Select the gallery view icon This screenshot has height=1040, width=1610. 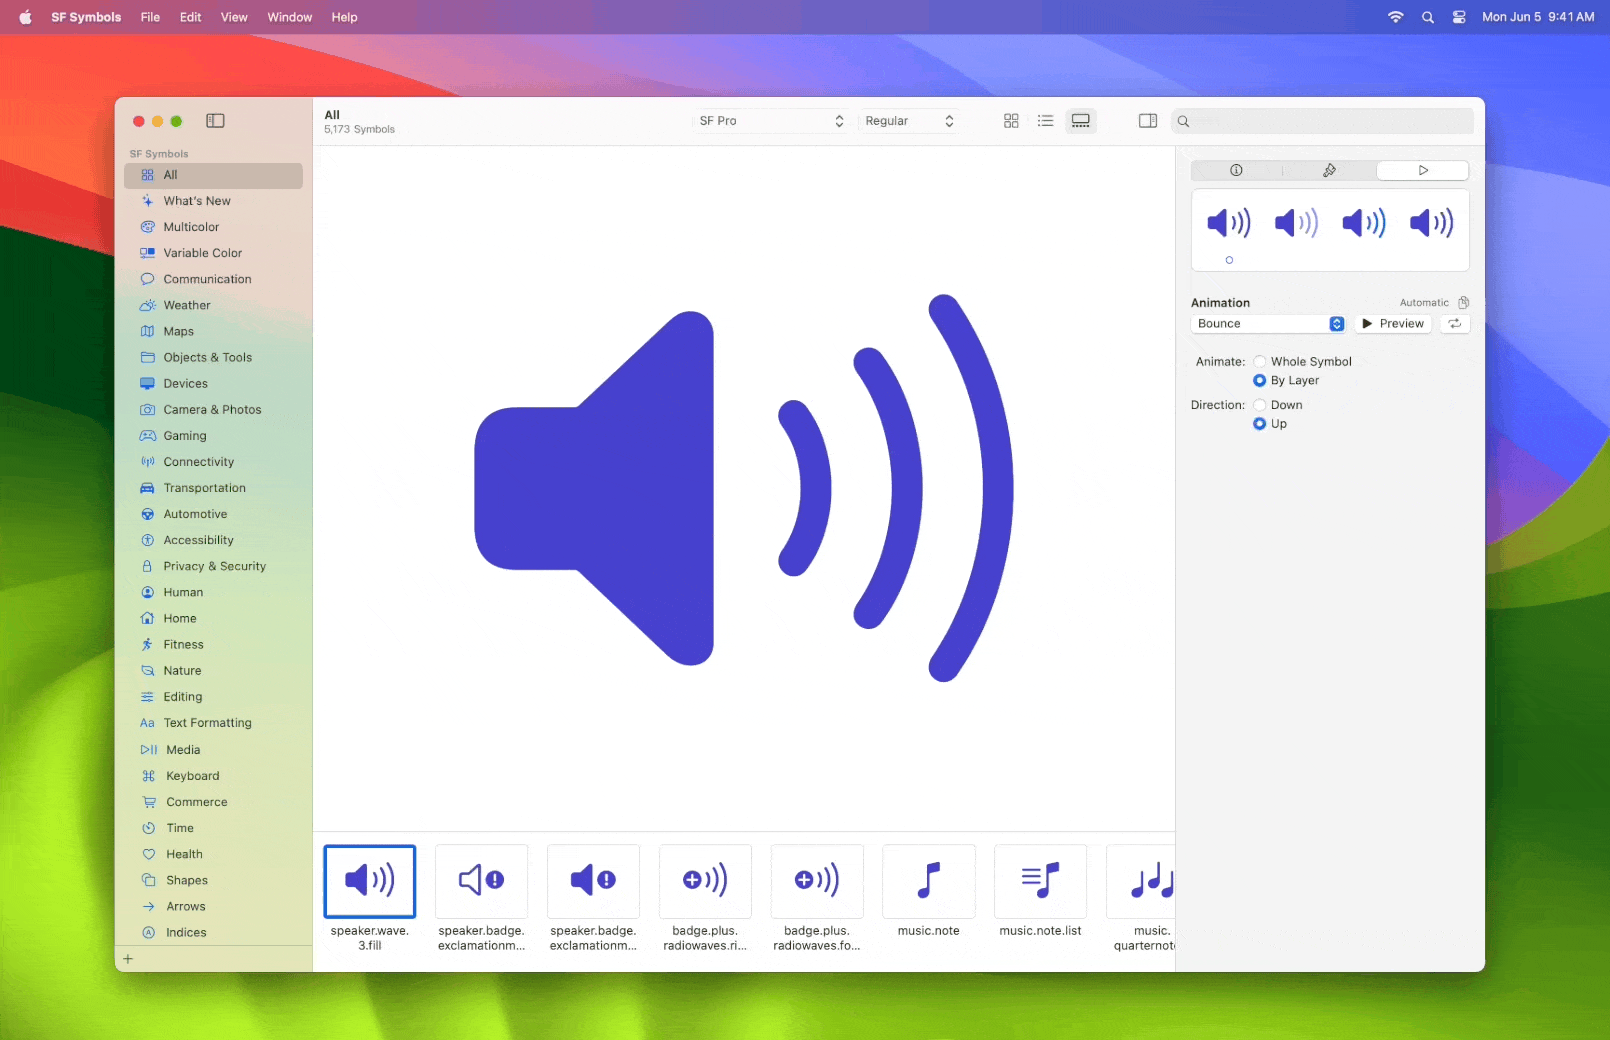pos(1081,121)
